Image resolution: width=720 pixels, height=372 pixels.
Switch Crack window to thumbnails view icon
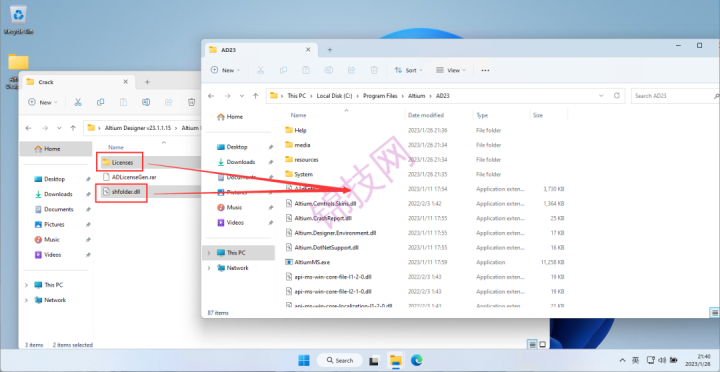click(x=542, y=344)
